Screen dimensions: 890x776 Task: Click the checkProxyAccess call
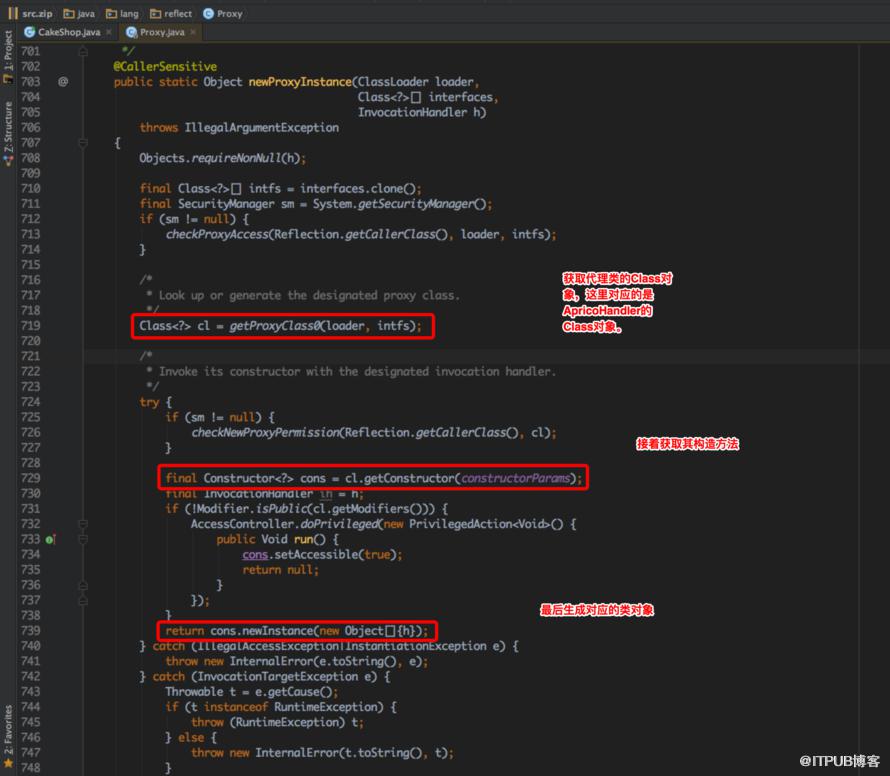217,234
